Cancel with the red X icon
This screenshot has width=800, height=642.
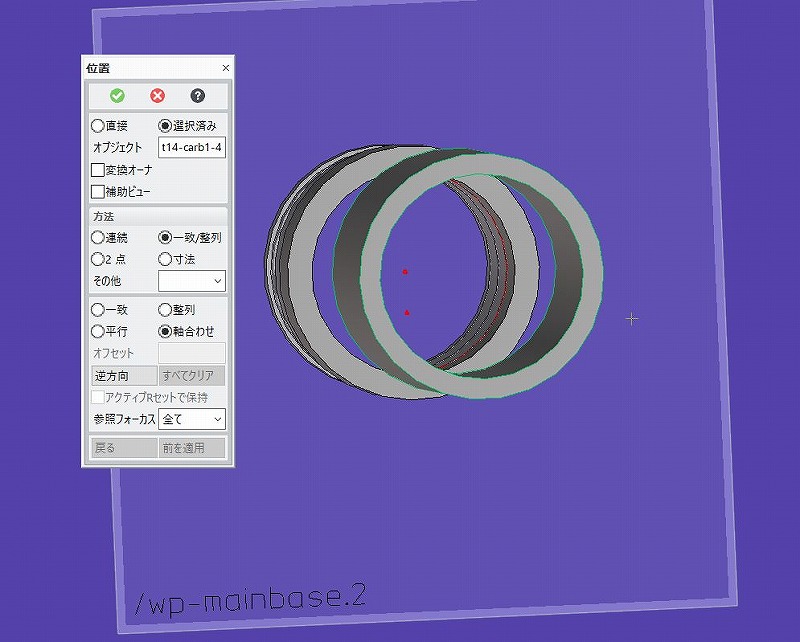157,96
